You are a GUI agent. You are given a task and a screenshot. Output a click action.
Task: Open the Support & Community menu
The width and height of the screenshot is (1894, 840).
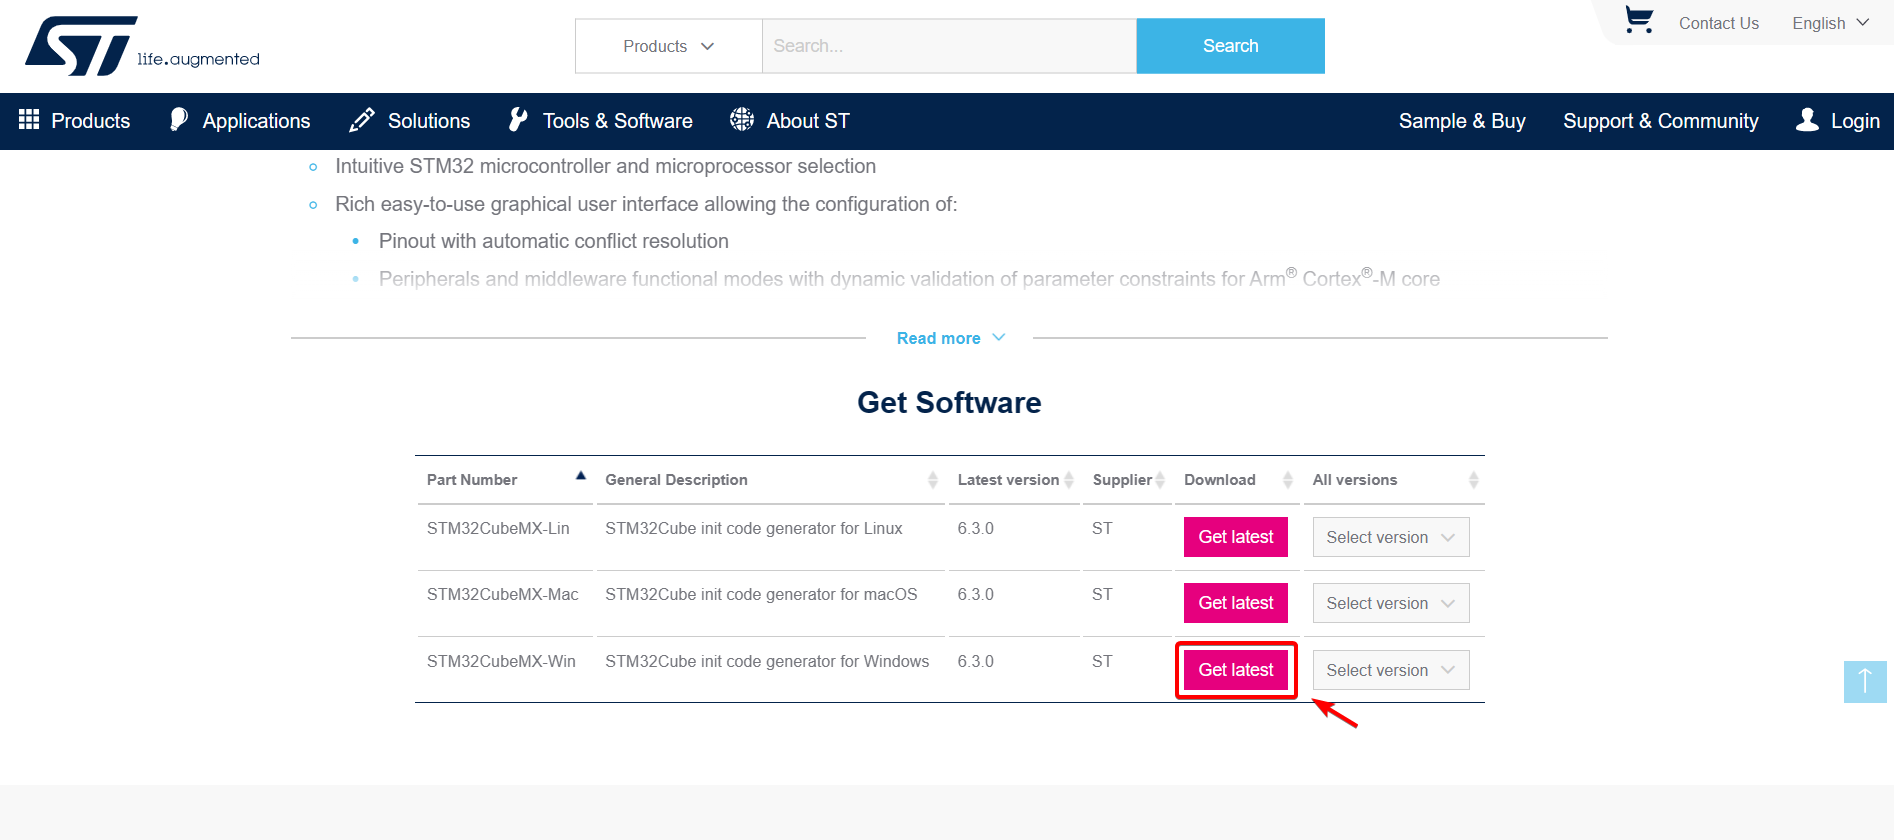click(x=1660, y=121)
